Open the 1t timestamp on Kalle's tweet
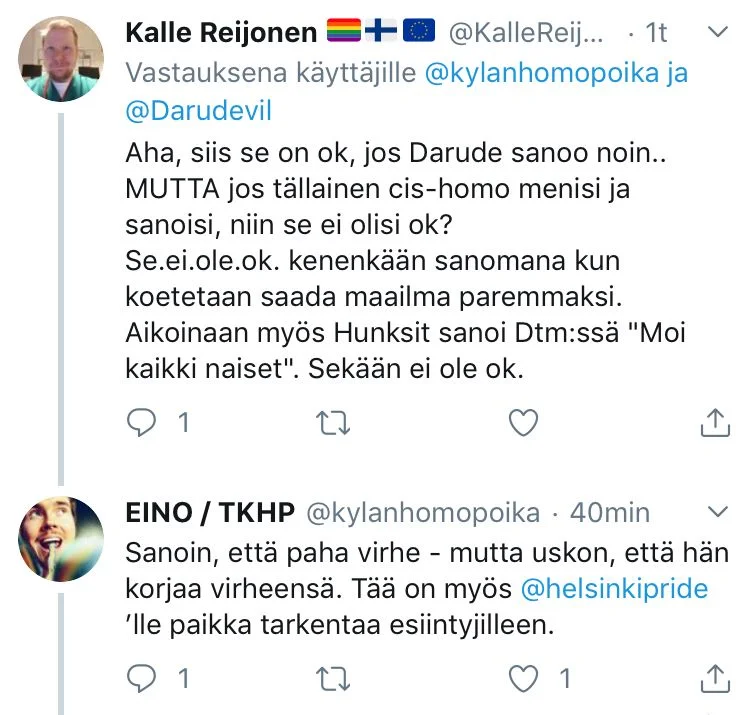The image size is (746, 715). [654, 33]
